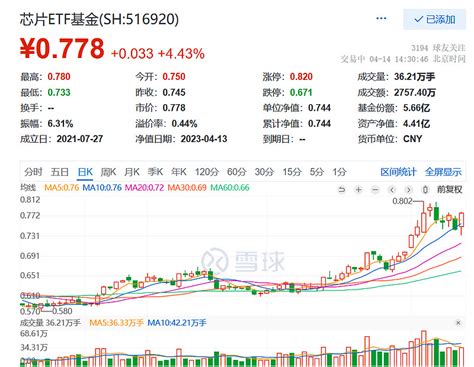
Task: Select the 周K weekly tab
Action: tap(108, 172)
